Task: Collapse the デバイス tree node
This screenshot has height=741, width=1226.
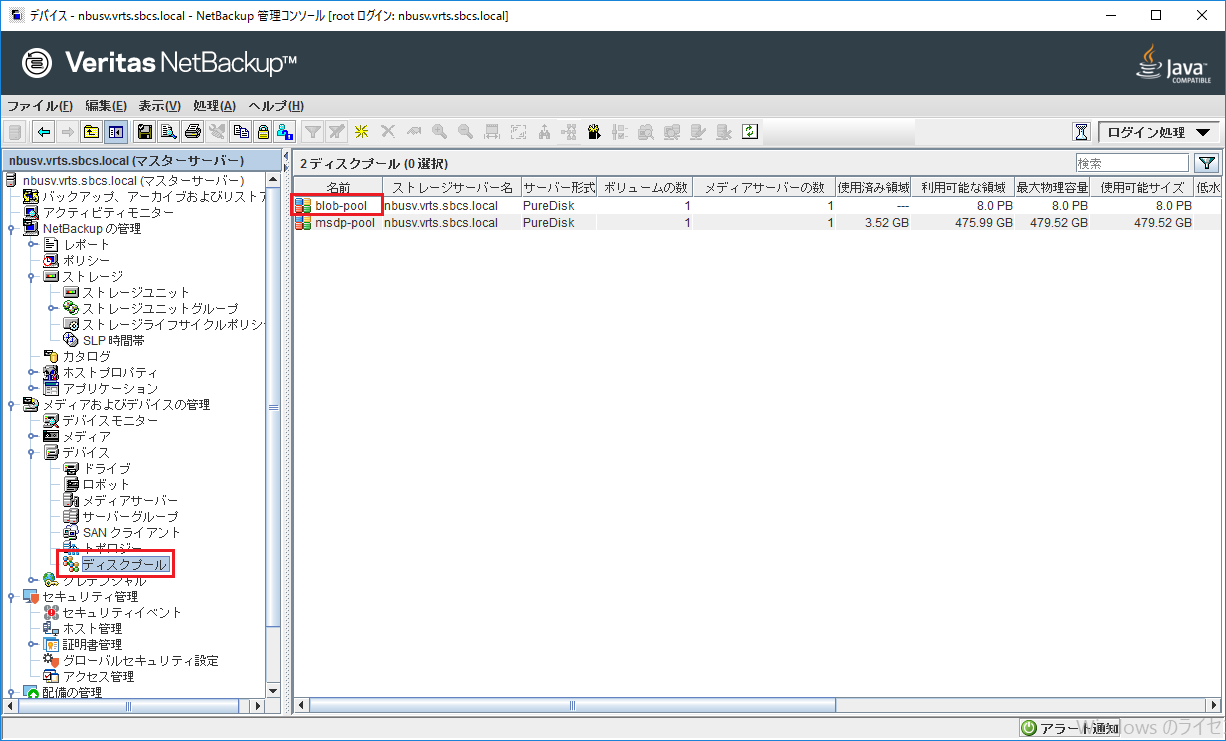Action: pyautogui.click(x=32, y=453)
